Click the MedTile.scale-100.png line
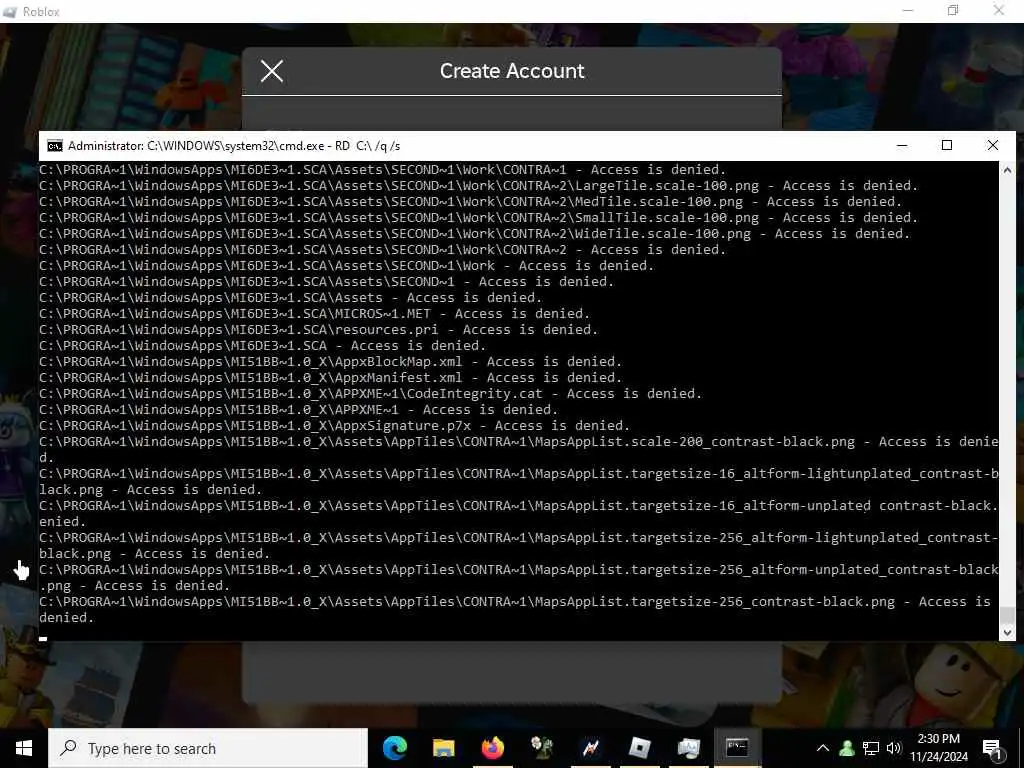Screen dimensions: 1024x768 (x=470, y=202)
